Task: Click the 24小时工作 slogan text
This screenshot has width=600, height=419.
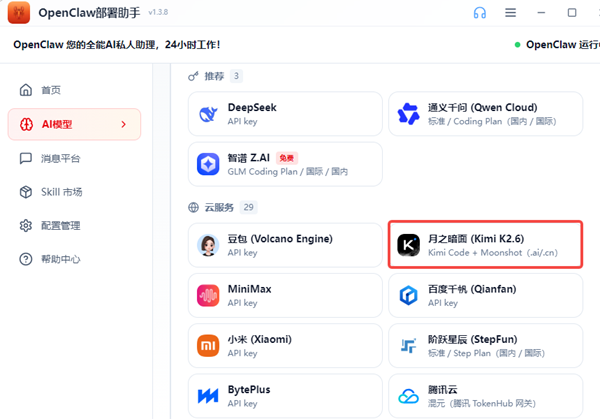Action: coord(192,45)
